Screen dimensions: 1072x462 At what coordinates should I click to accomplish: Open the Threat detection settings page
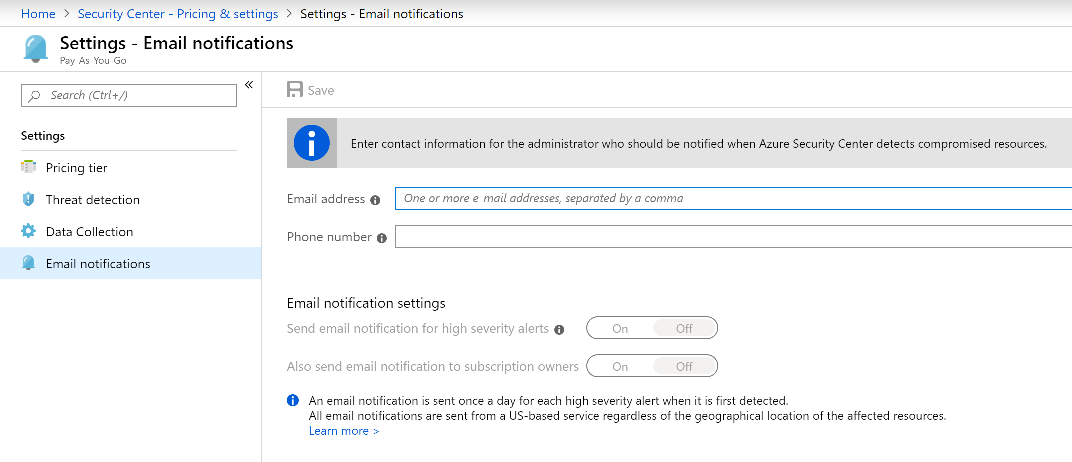(x=92, y=200)
